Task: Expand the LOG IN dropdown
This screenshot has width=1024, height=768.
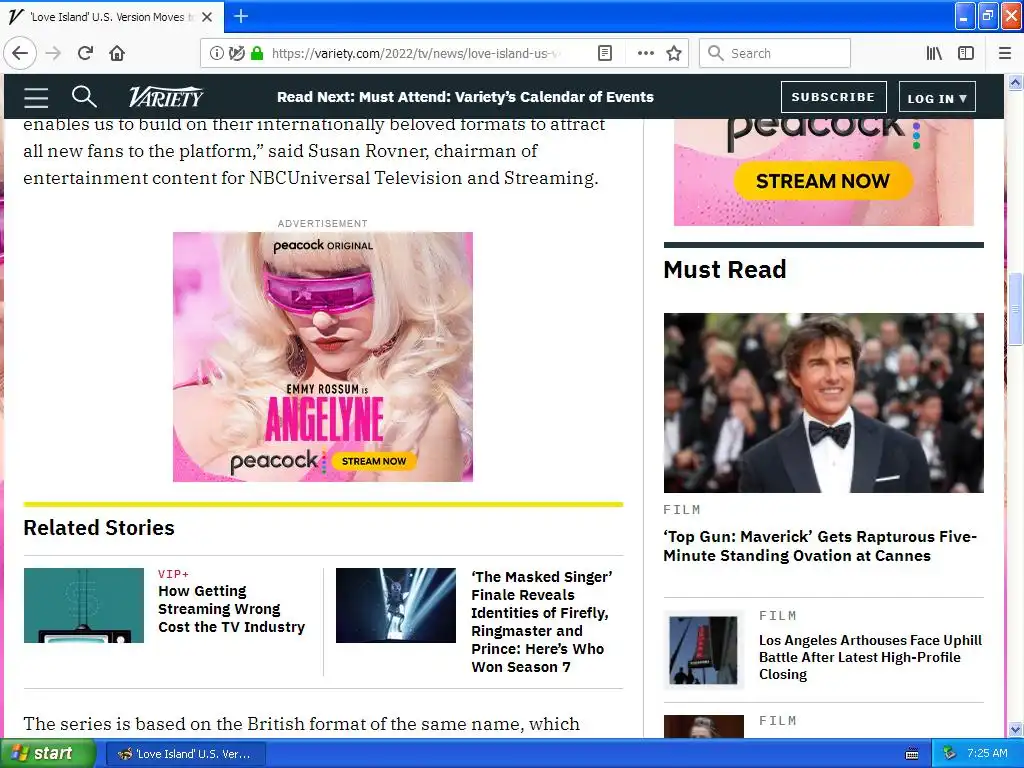Action: pos(937,98)
